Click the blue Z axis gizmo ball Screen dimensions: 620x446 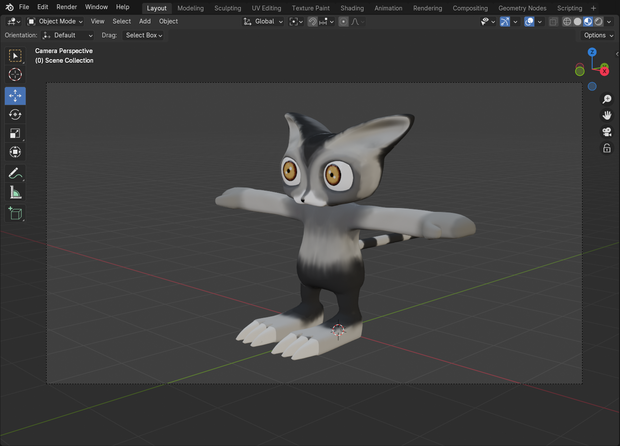pos(592,52)
